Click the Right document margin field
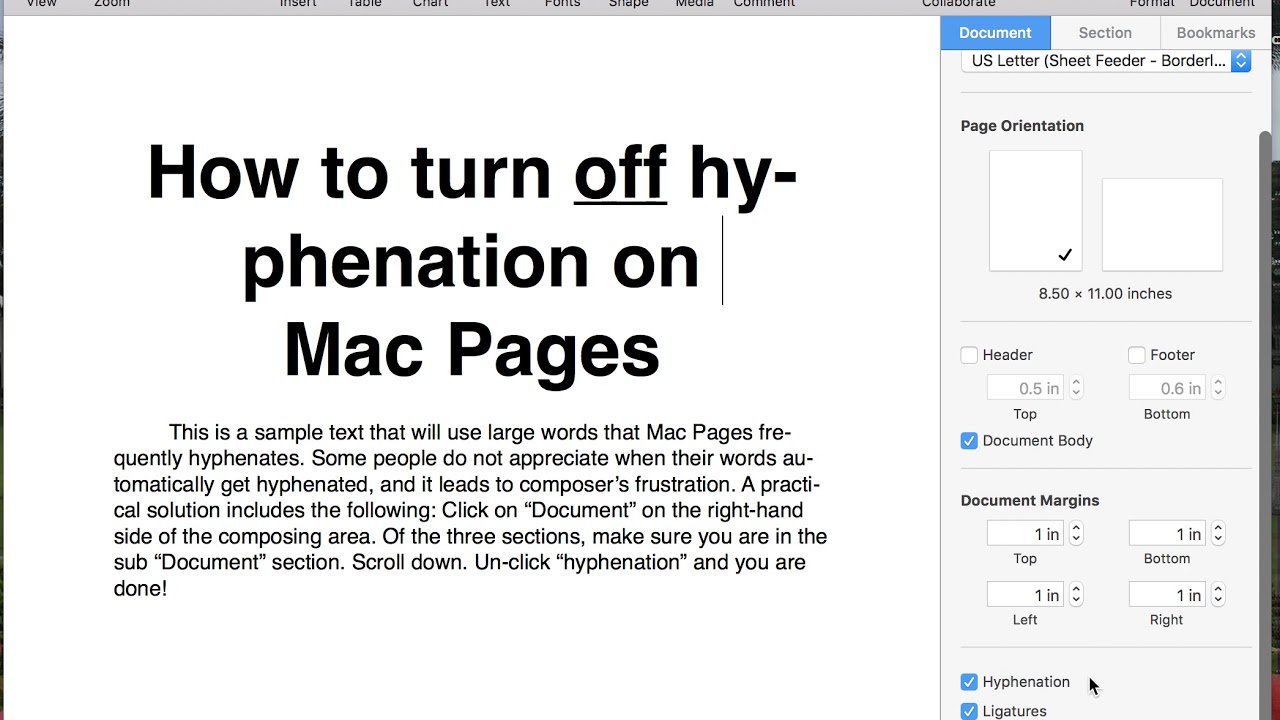The image size is (1280, 720). click(x=1167, y=595)
